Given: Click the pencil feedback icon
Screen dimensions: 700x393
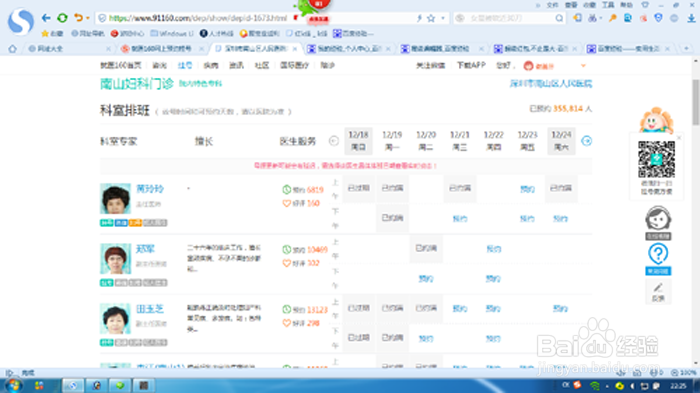Looking at the screenshot, I should pos(658,288).
